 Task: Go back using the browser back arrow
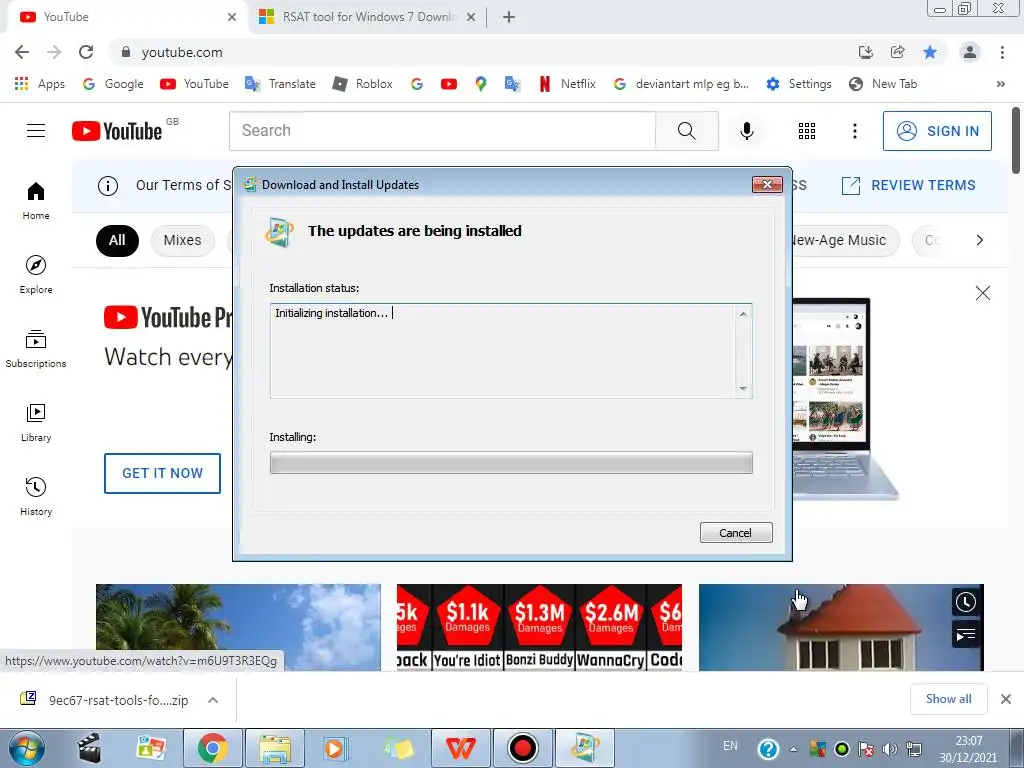click(22, 52)
